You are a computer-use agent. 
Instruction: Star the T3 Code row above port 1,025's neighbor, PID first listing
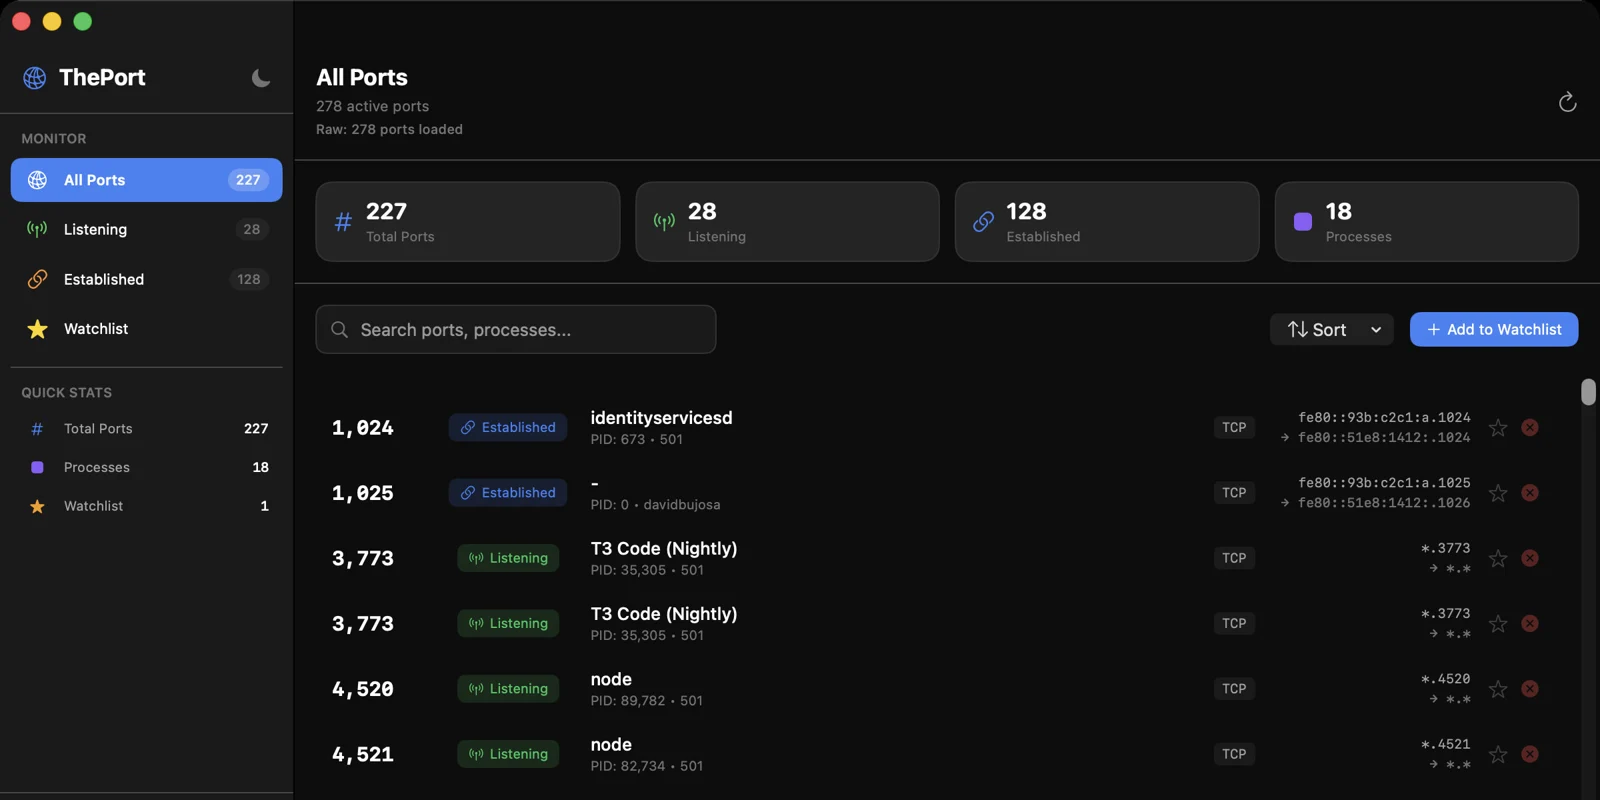1498,558
